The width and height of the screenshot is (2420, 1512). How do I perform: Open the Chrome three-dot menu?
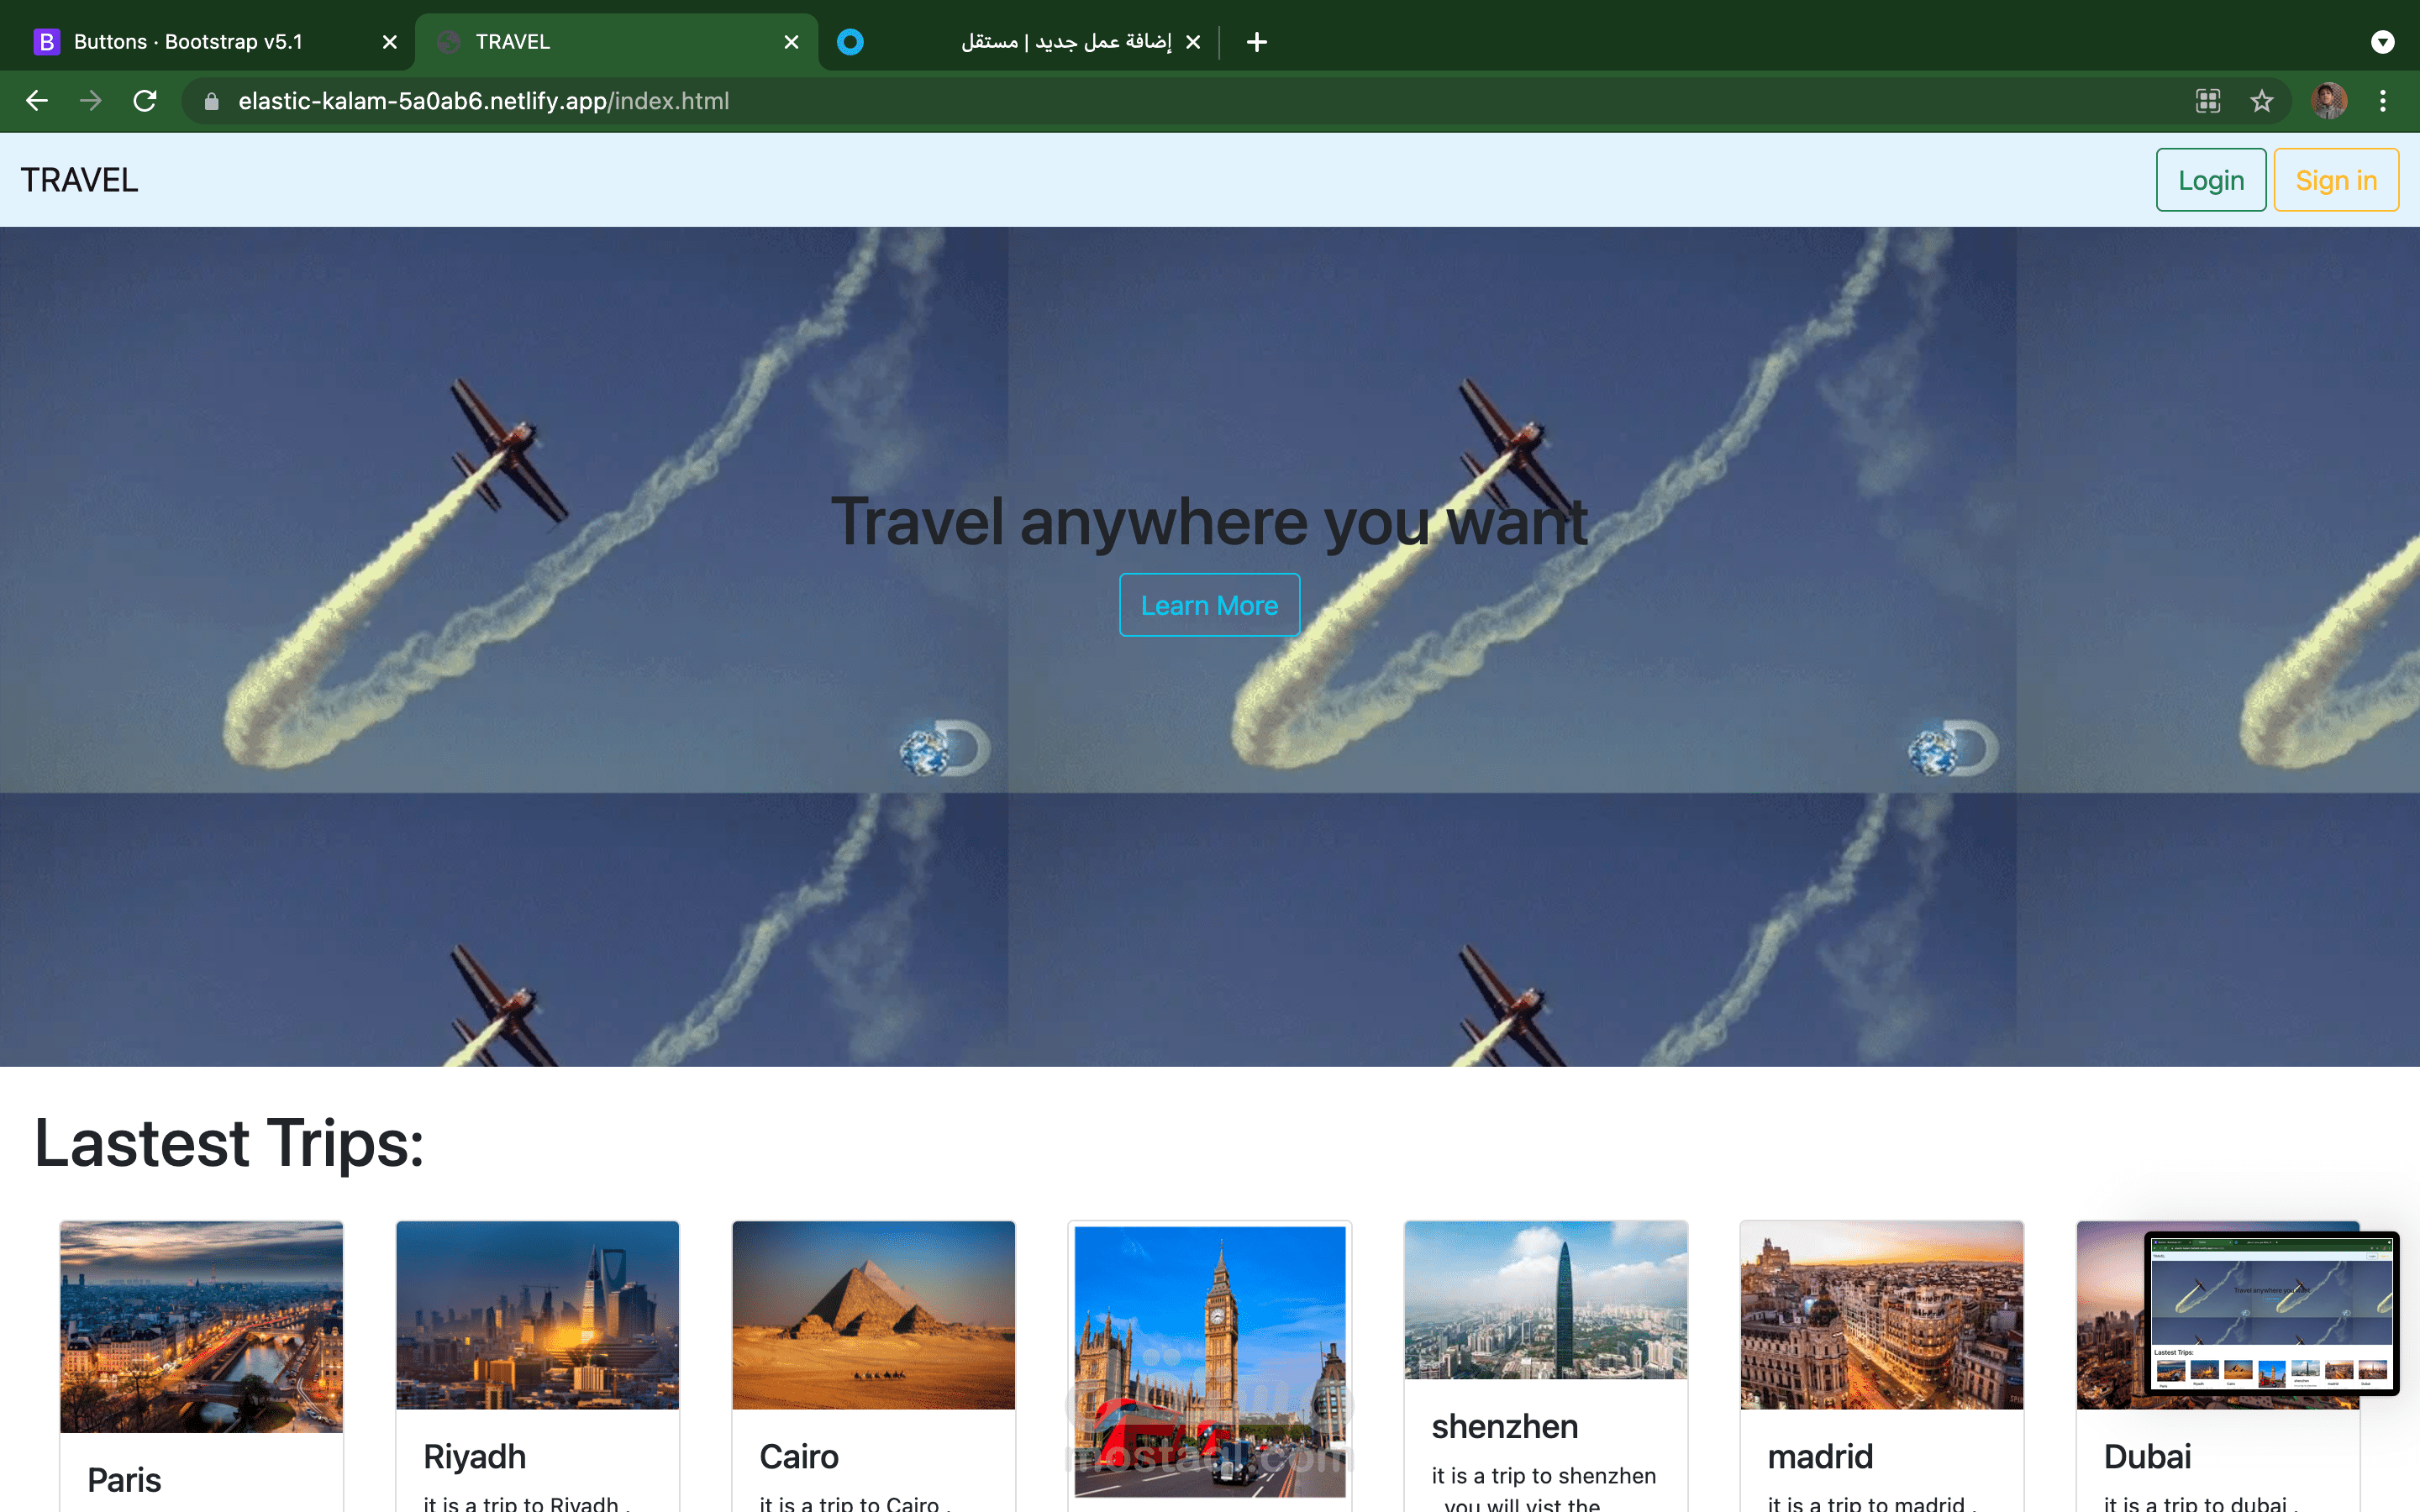coord(2383,101)
